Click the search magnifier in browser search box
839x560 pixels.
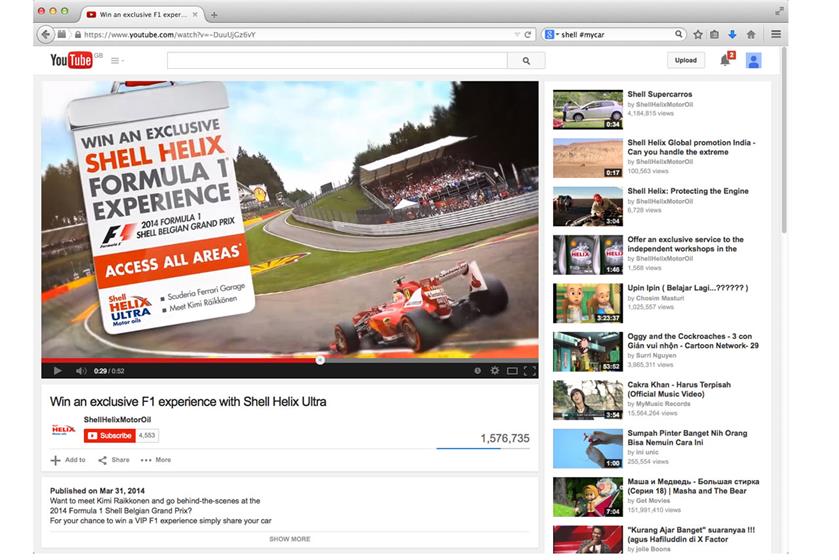[678, 34]
